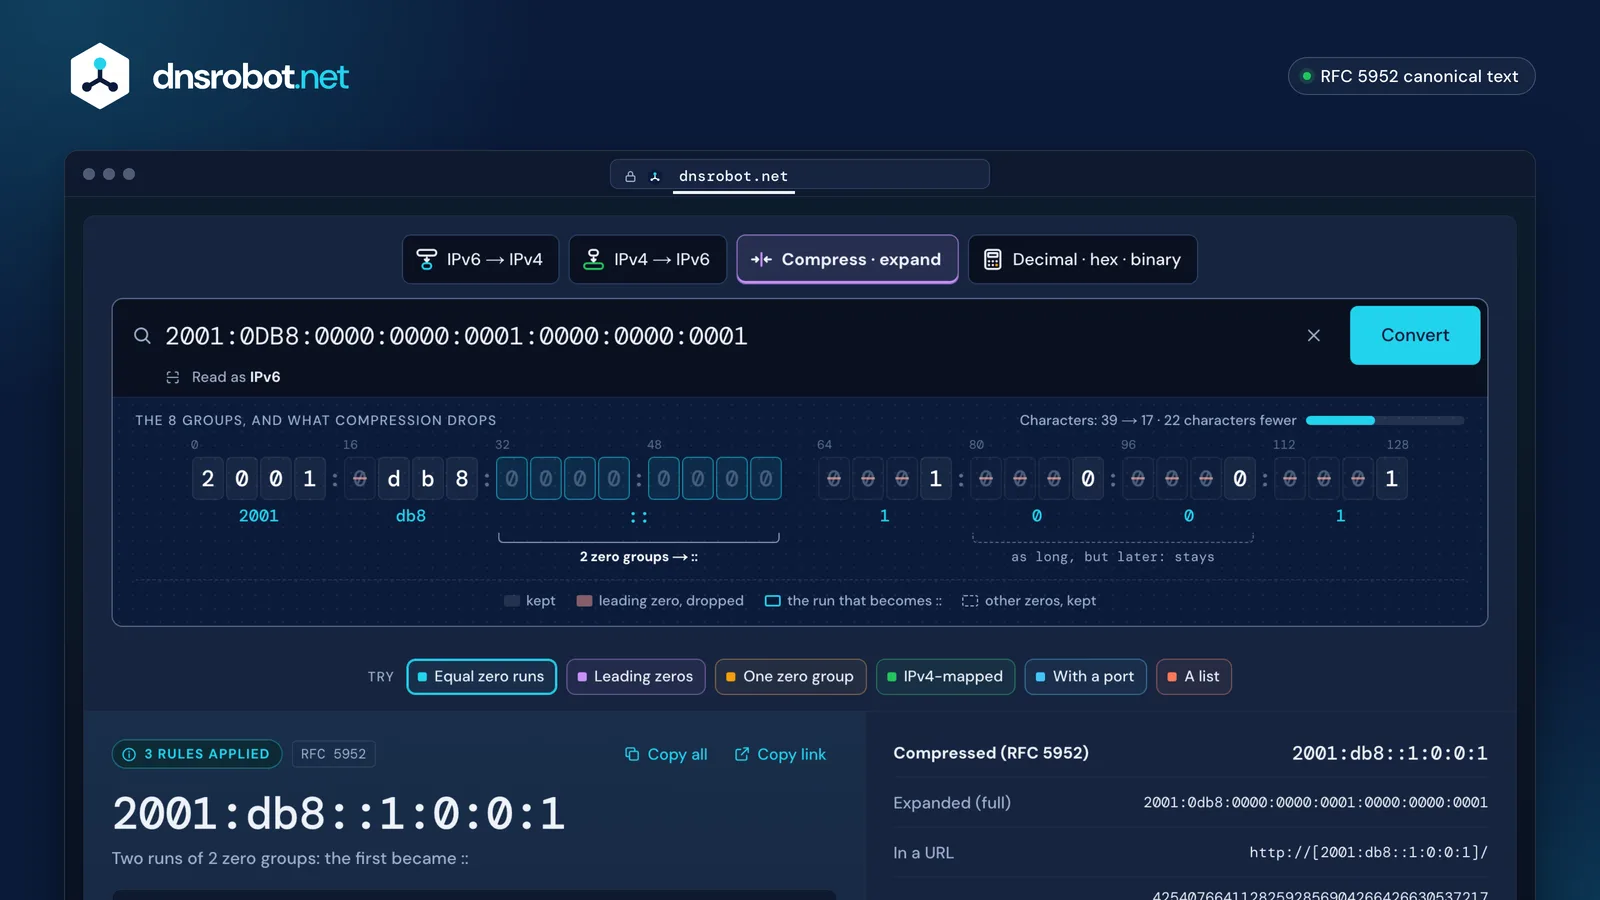Click the 'leading zero, dropped' legend swatch

point(585,601)
